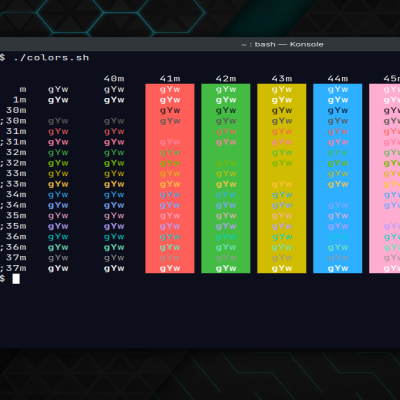The image size is (400, 400).
Task: Click white gYw in 44m column, ;37m row
Action: (338, 268)
